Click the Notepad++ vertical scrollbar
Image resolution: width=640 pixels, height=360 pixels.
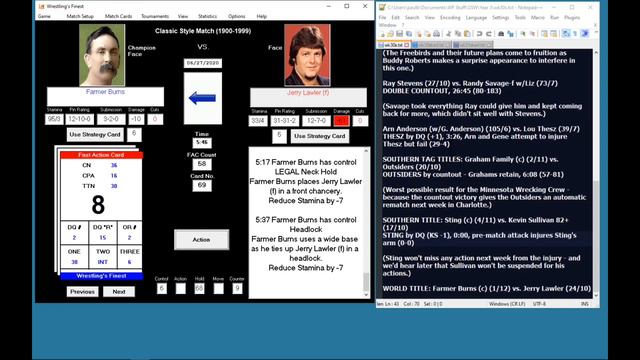pos(596,174)
